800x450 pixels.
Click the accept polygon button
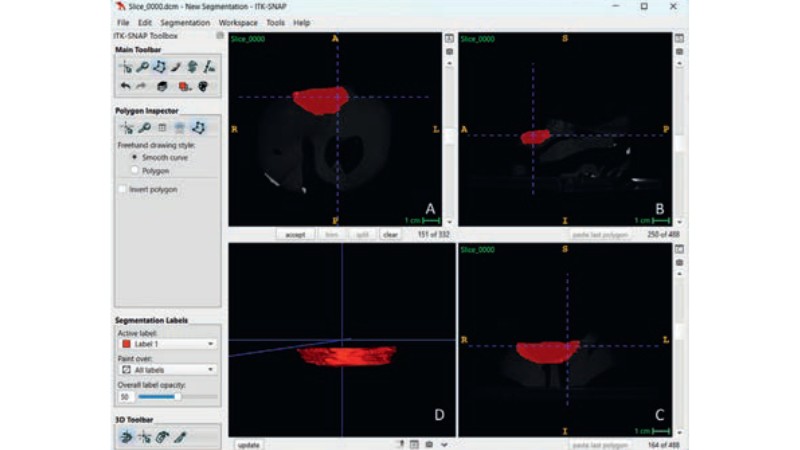pyautogui.click(x=295, y=235)
